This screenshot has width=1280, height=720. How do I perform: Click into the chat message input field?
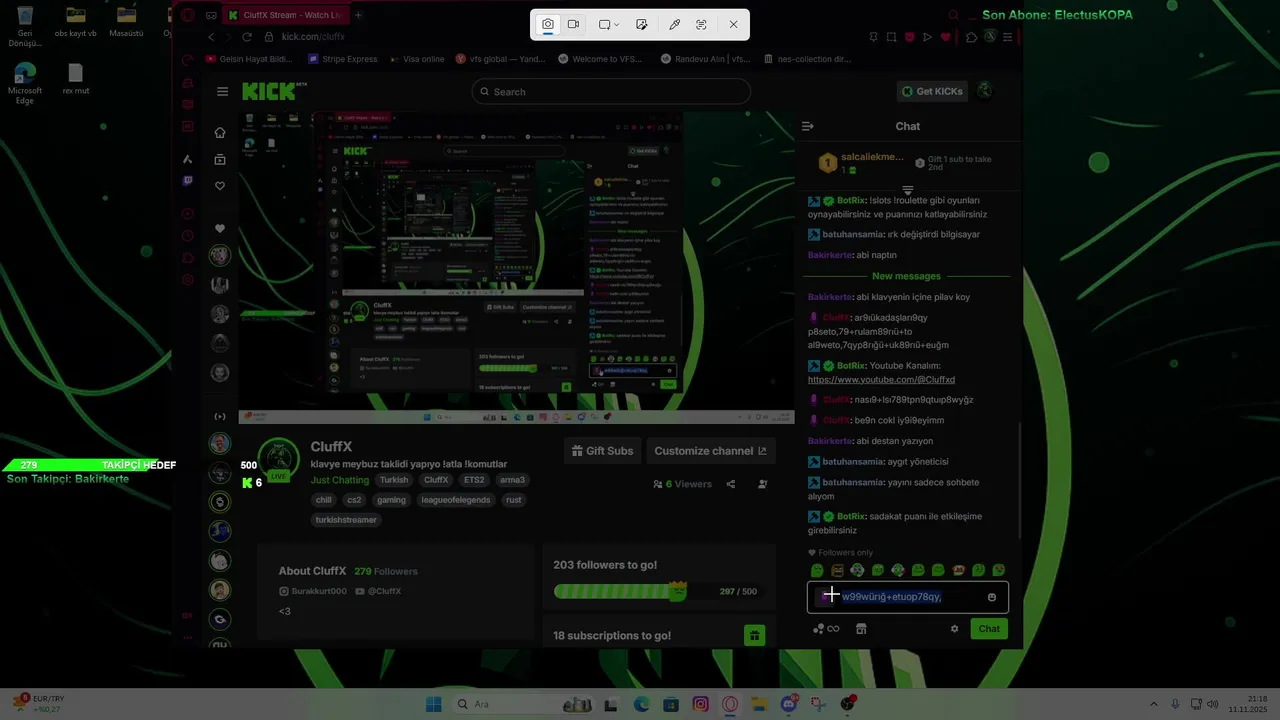click(x=908, y=597)
